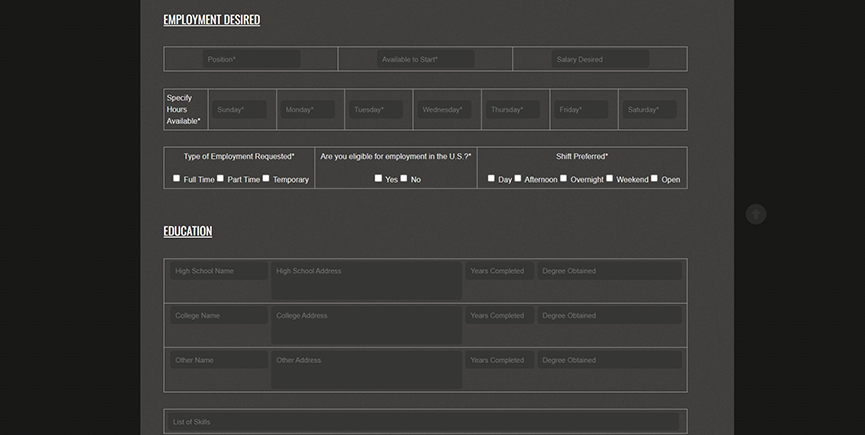Select No for U.S. employment eligibility

tap(404, 178)
